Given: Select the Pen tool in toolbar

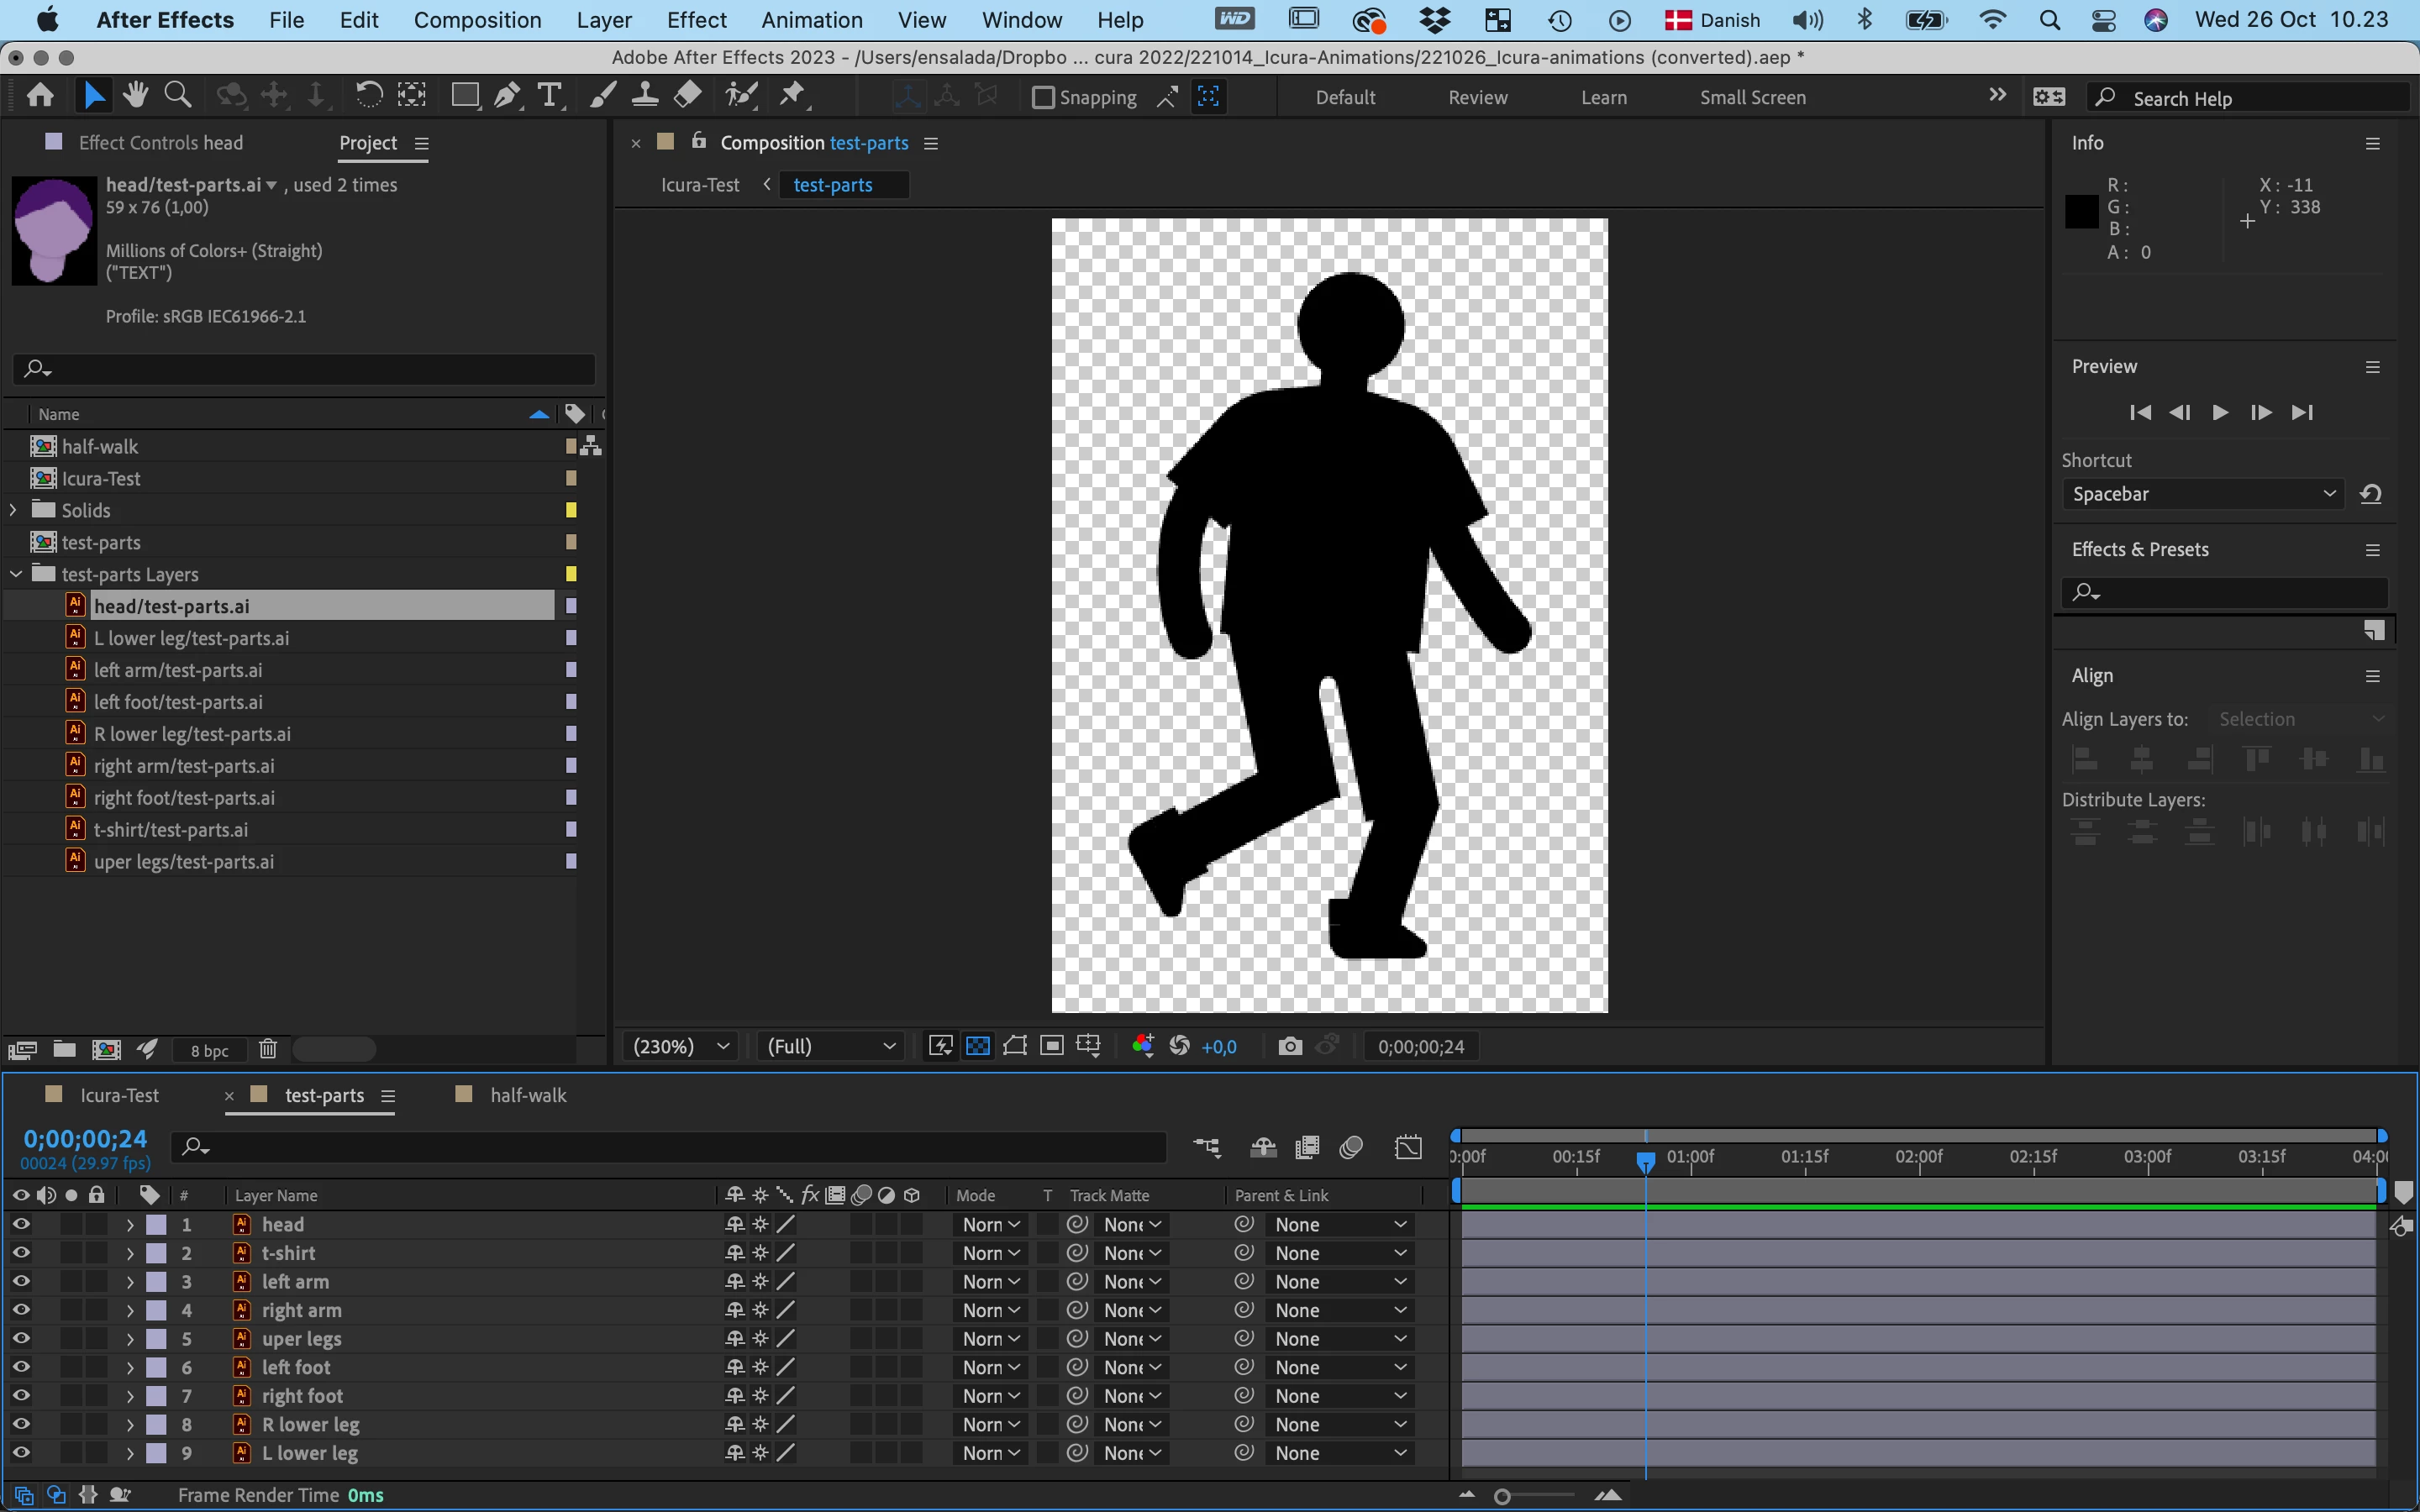Looking at the screenshot, I should tap(507, 96).
